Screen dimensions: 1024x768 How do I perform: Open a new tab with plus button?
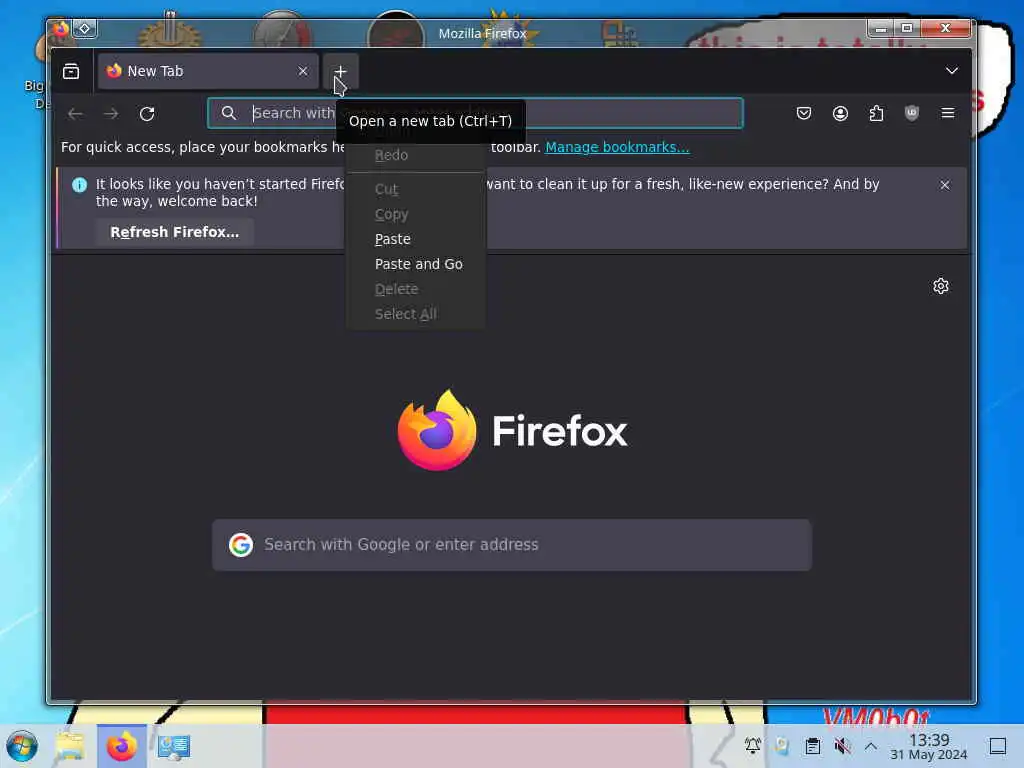pos(340,71)
